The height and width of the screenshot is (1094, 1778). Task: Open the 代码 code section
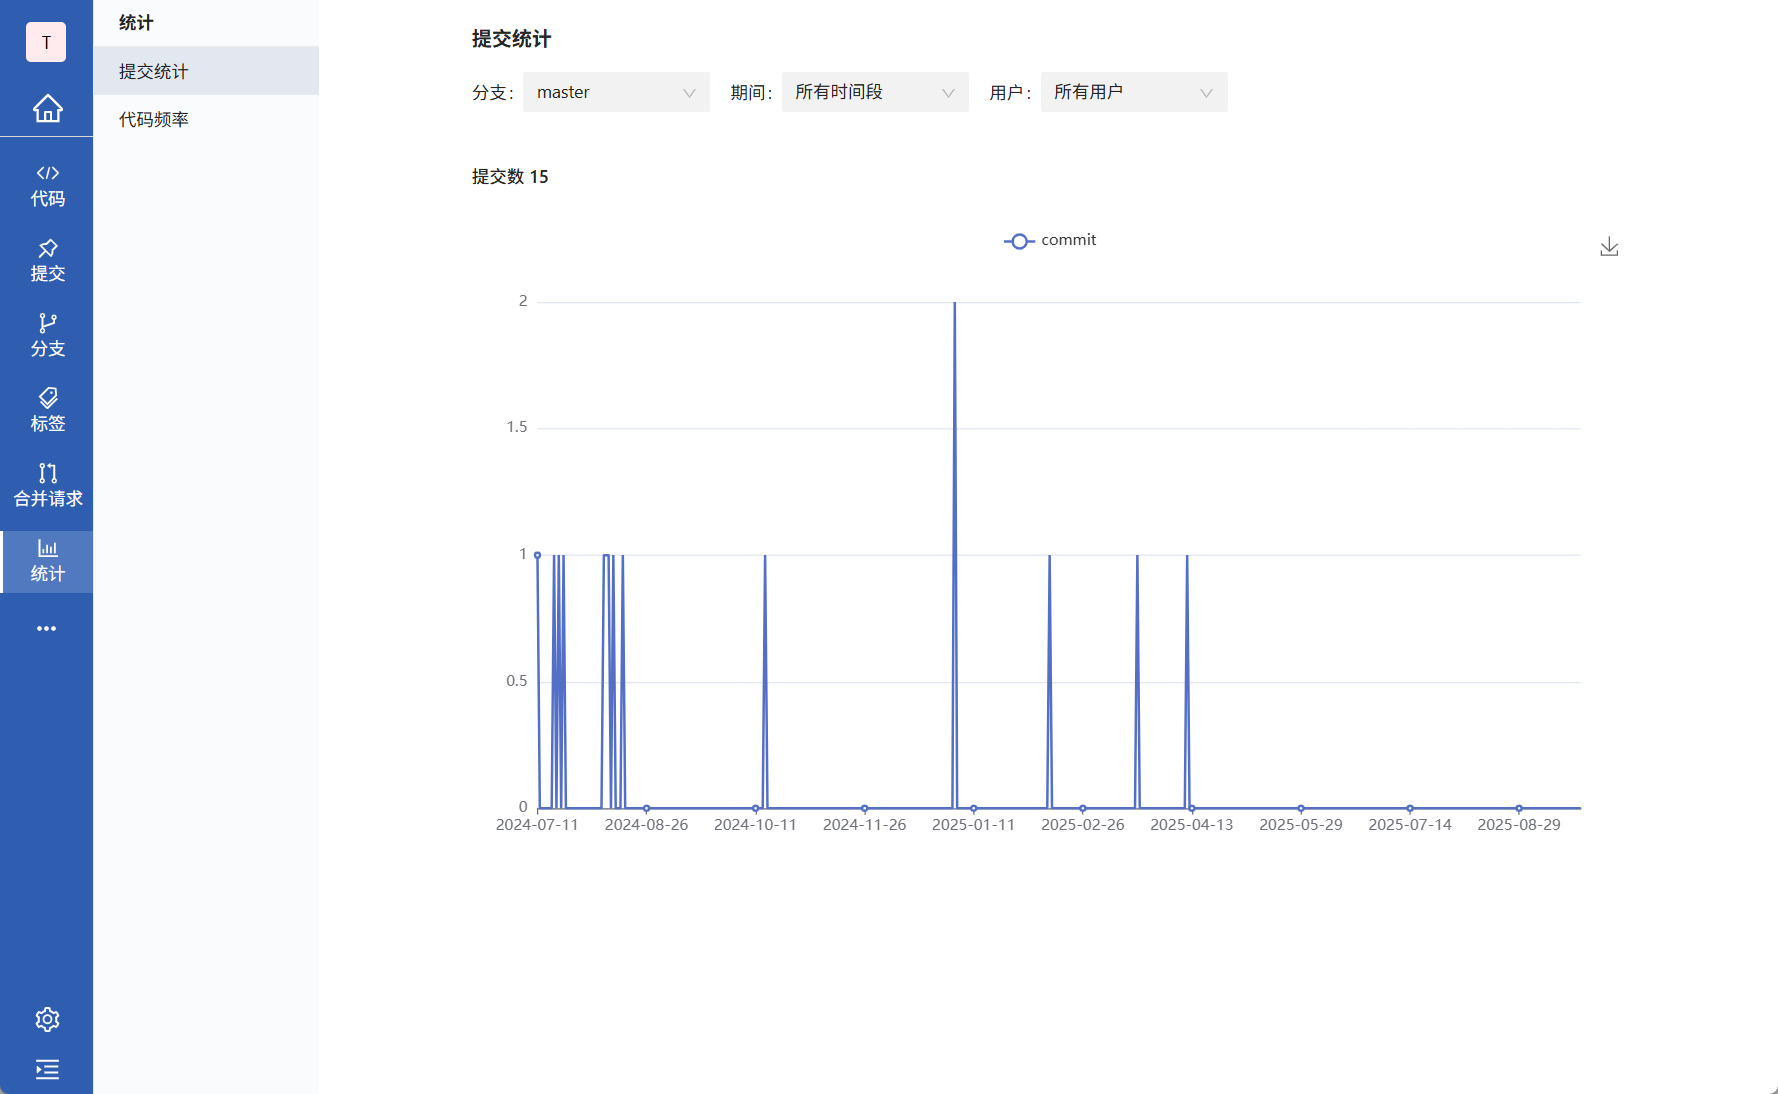click(47, 186)
